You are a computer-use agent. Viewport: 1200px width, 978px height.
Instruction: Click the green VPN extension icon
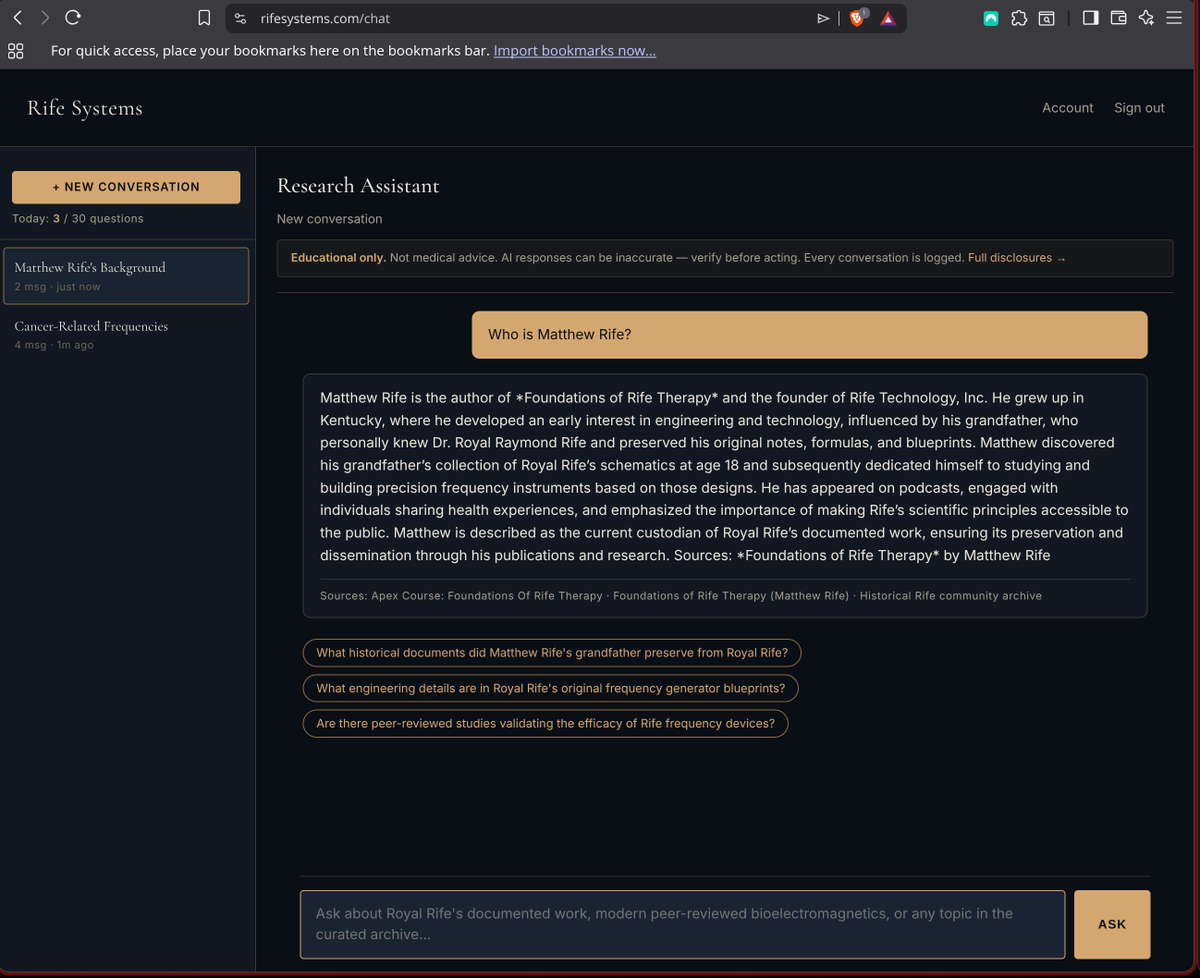(x=991, y=18)
